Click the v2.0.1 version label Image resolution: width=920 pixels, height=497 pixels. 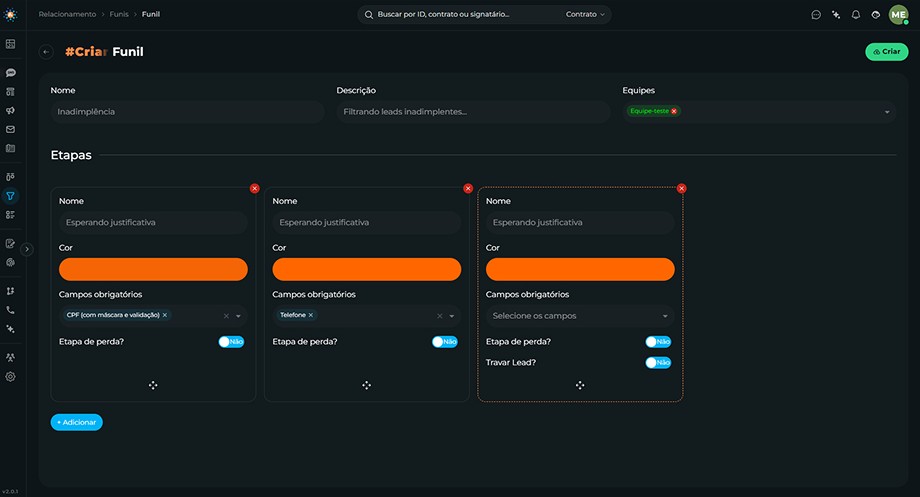10,491
